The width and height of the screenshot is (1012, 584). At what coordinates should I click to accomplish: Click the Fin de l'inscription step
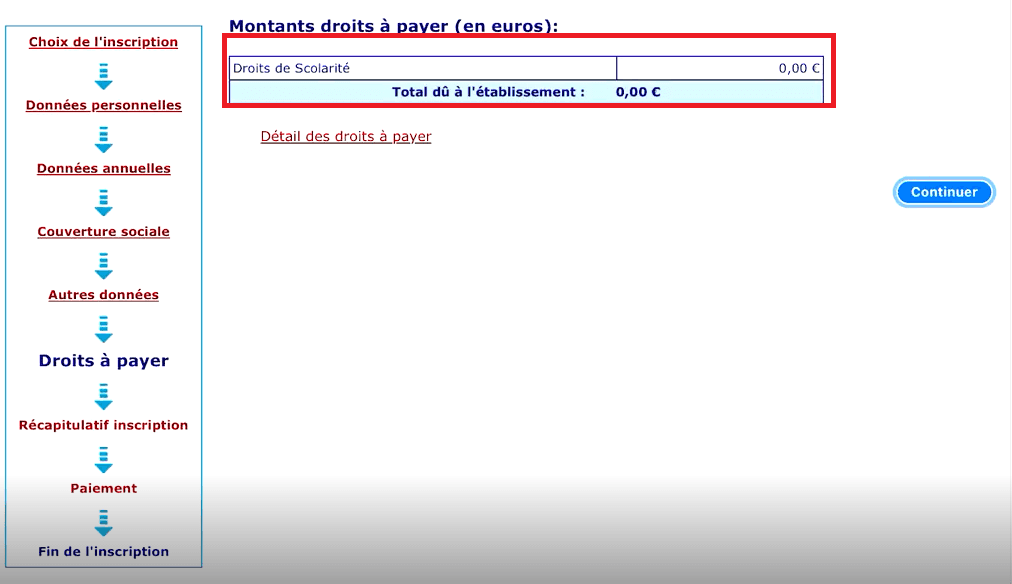(x=103, y=551)
